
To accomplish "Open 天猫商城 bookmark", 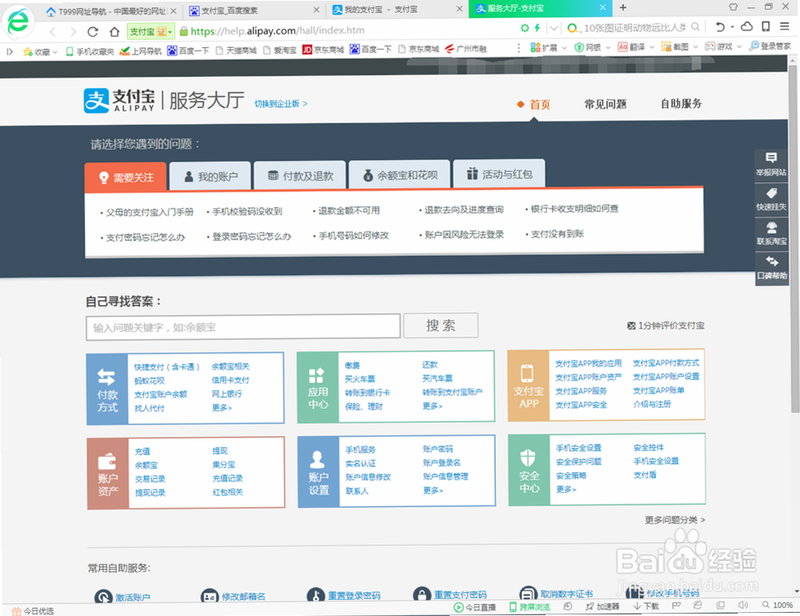I will [236, 50].
